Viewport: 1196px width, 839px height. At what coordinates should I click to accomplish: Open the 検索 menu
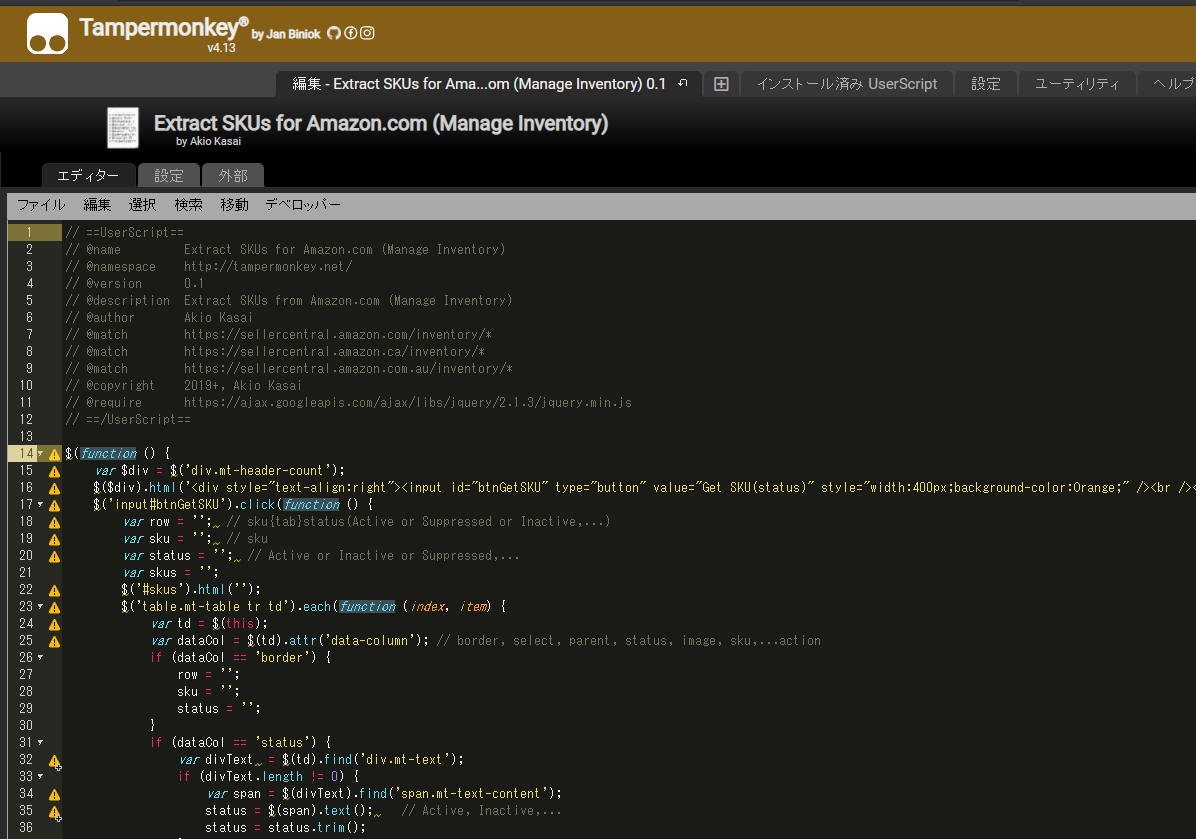[188, 204]
